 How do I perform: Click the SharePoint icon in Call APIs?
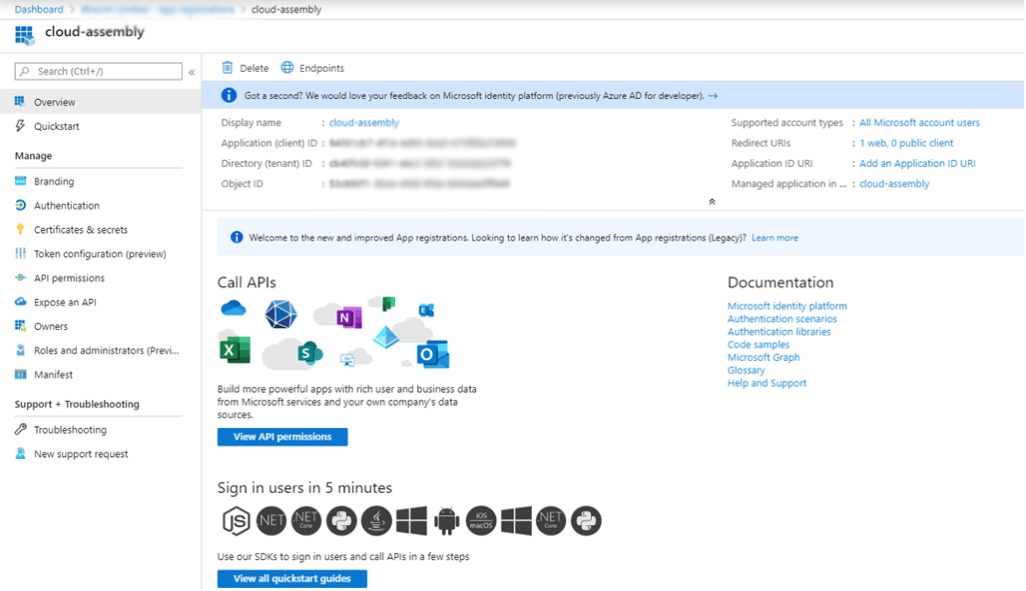310,353
